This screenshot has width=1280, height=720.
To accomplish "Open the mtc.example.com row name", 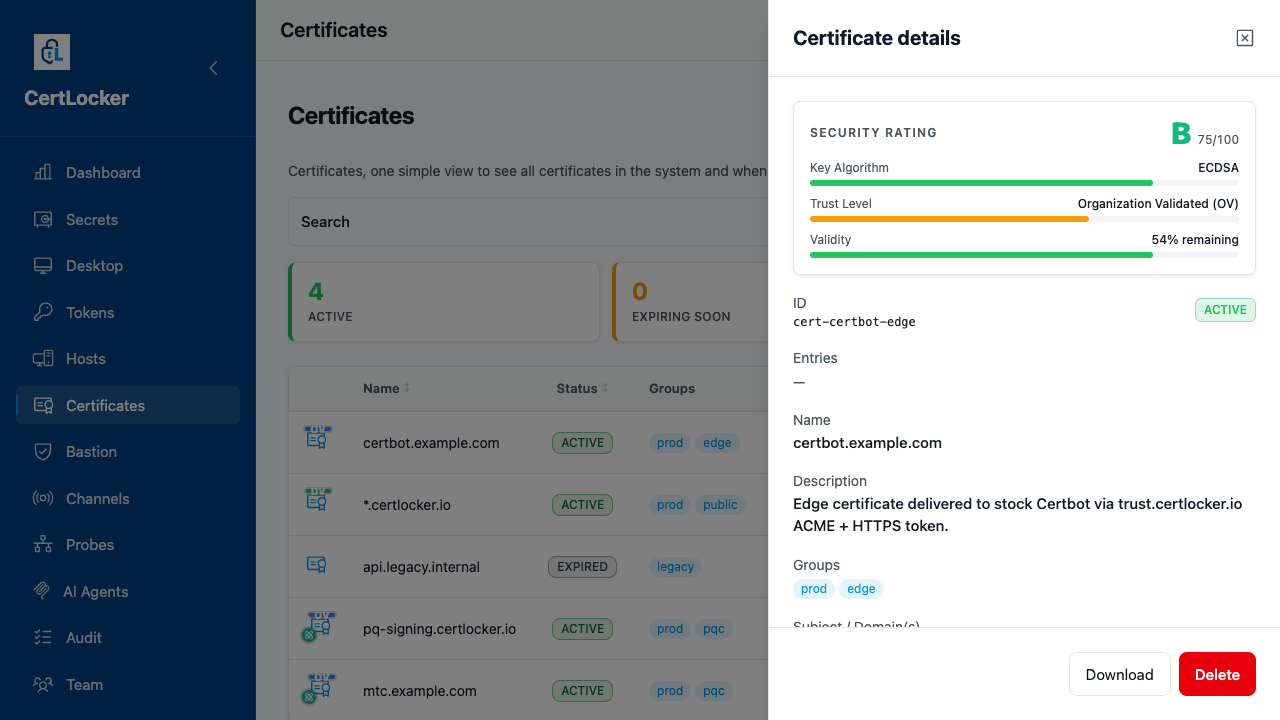I will point(420,691).
